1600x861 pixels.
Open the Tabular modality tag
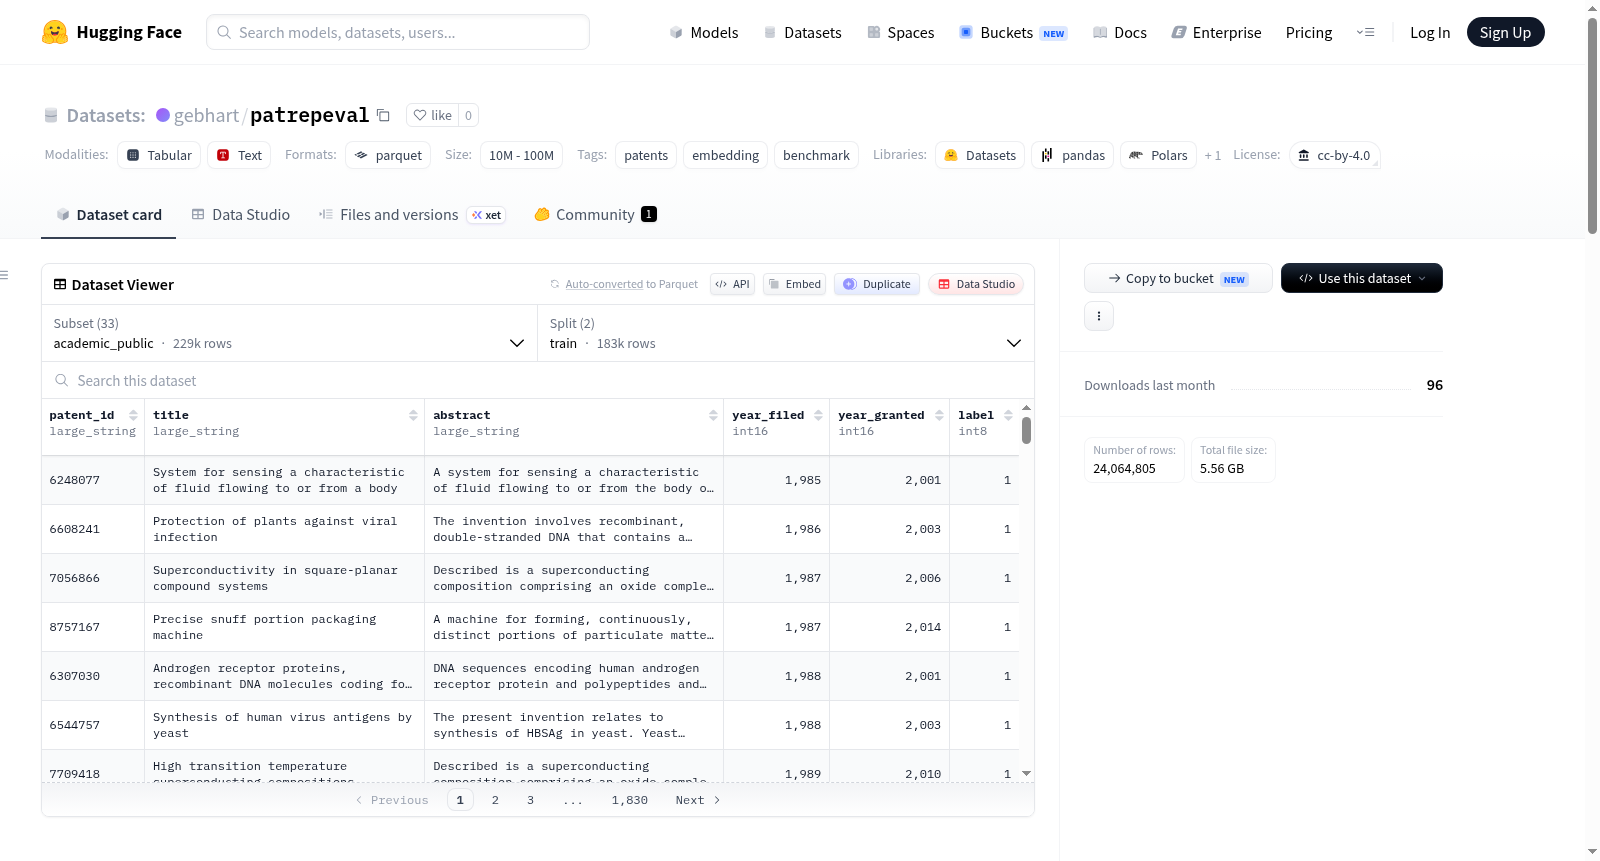pyautogui.click(x=159, y=155)
